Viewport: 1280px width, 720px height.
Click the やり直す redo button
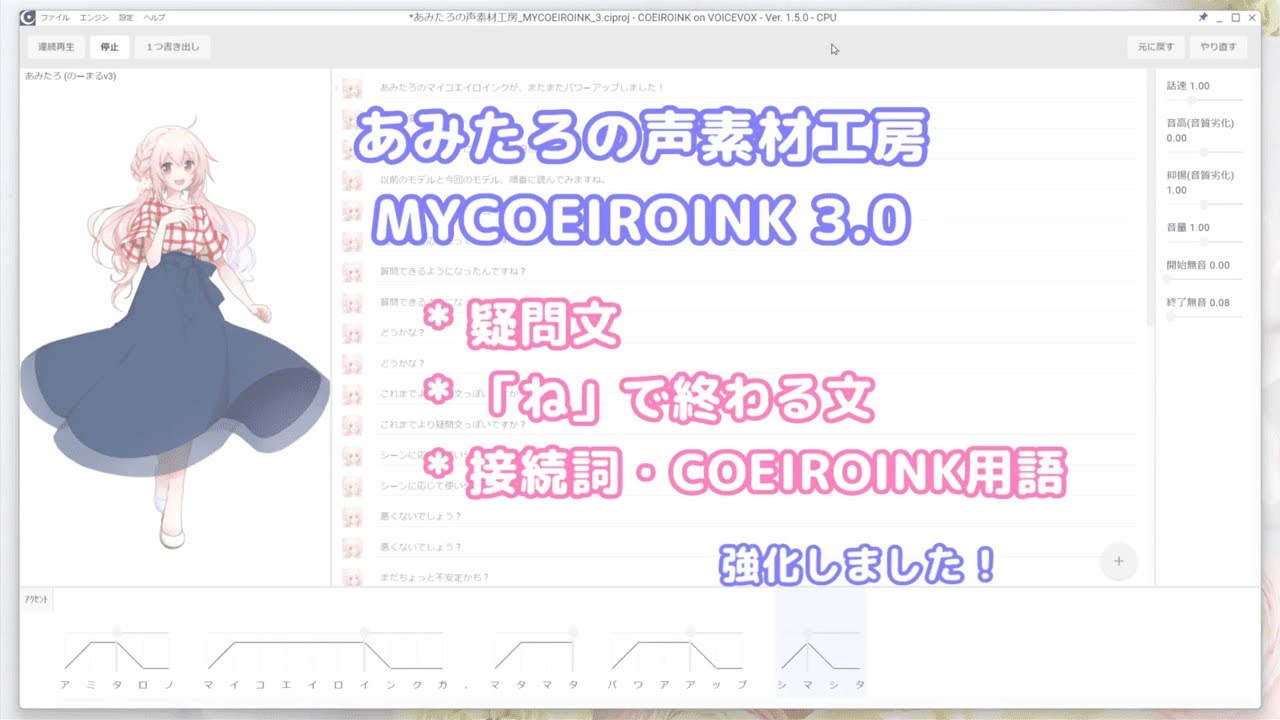click(x=1218, y=47)
